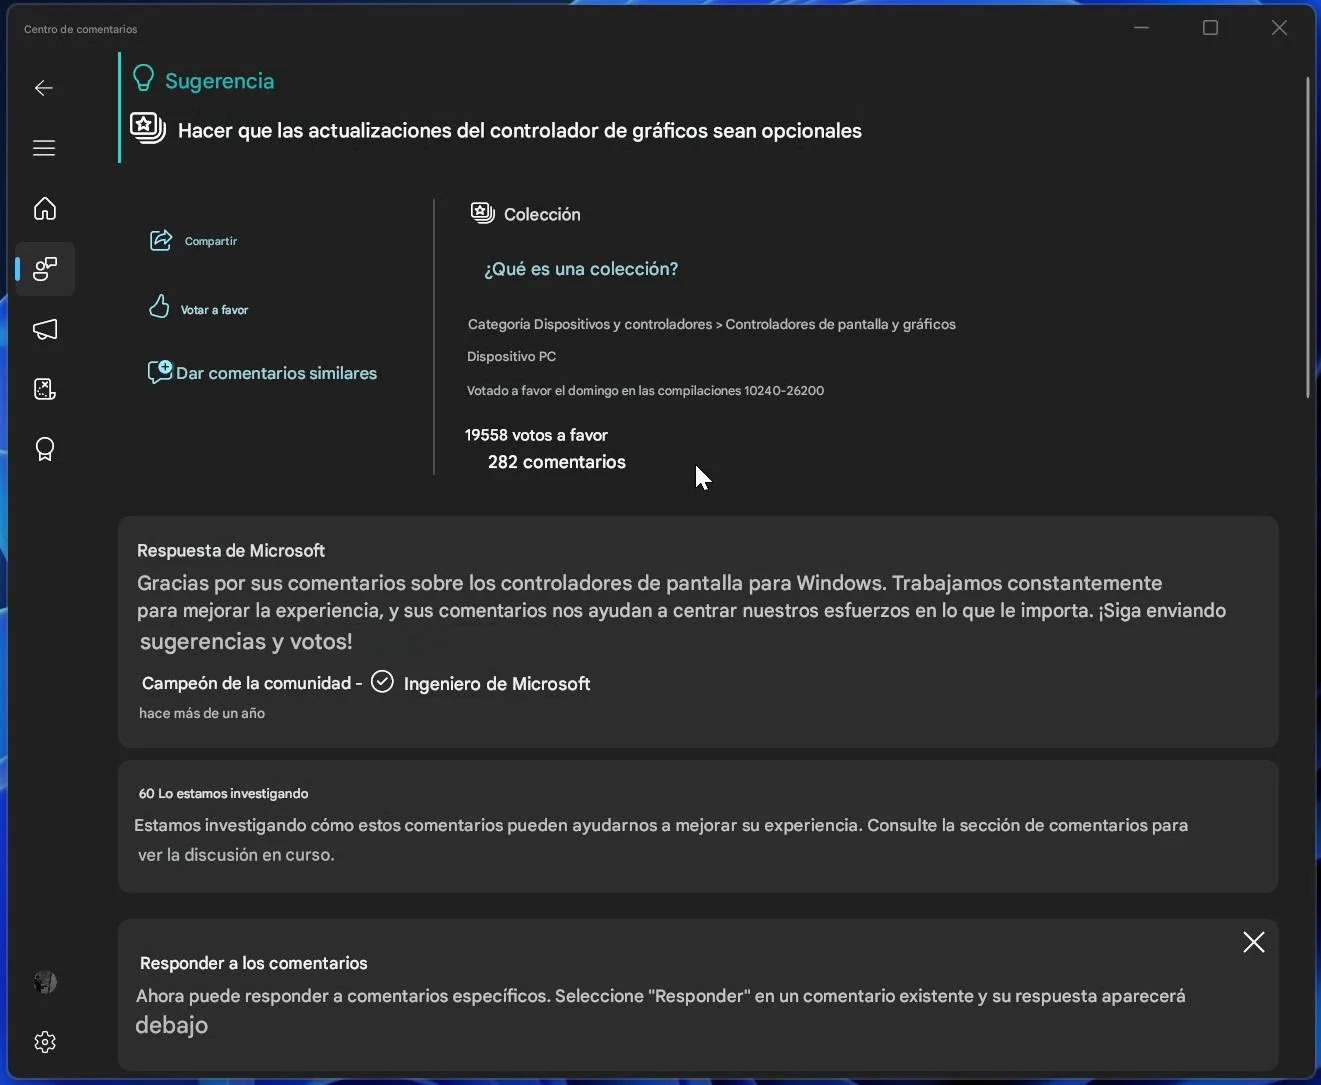Dismiss the Responder a los comentarios notice
This screenshot has height=1085, width=1321.
coord(1254,942)
